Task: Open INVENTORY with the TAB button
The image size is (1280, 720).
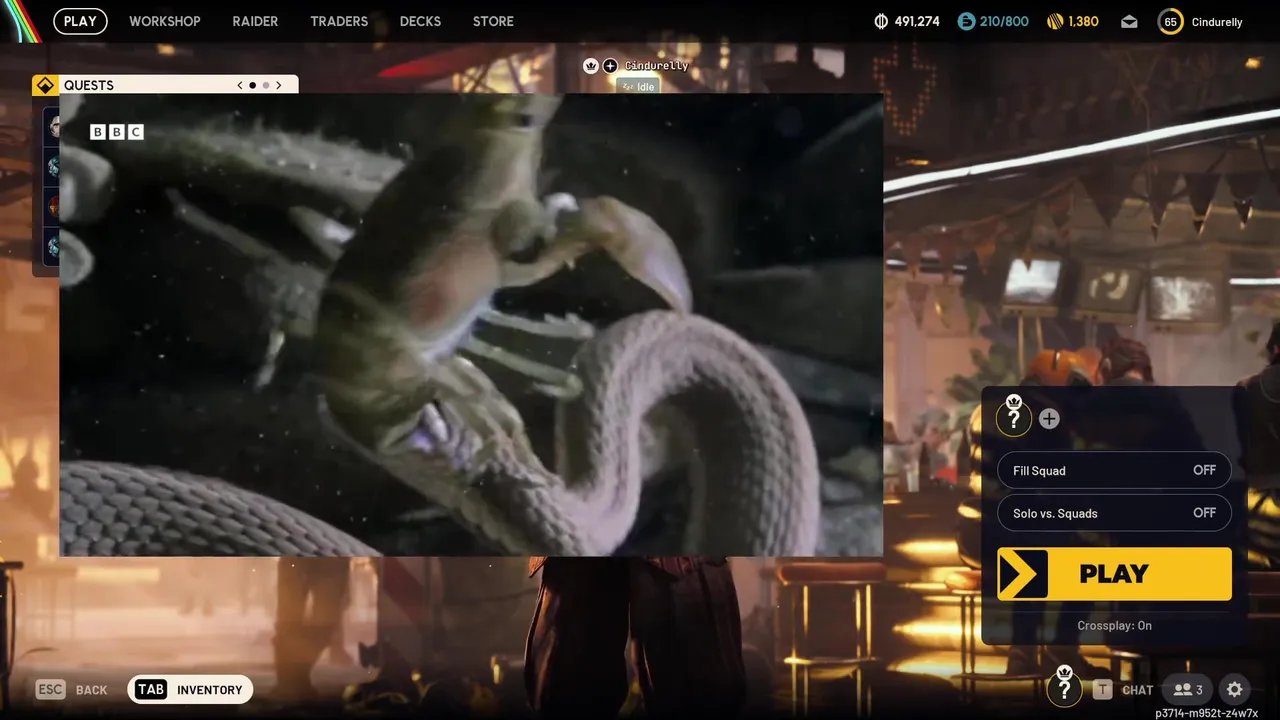Action: [x=190, y=689]
